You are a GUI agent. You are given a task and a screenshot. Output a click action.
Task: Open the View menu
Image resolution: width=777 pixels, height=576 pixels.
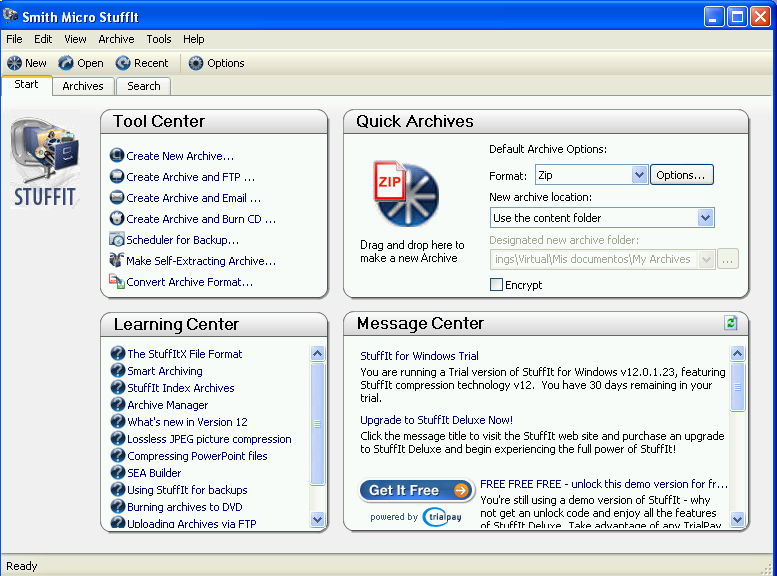75,39
